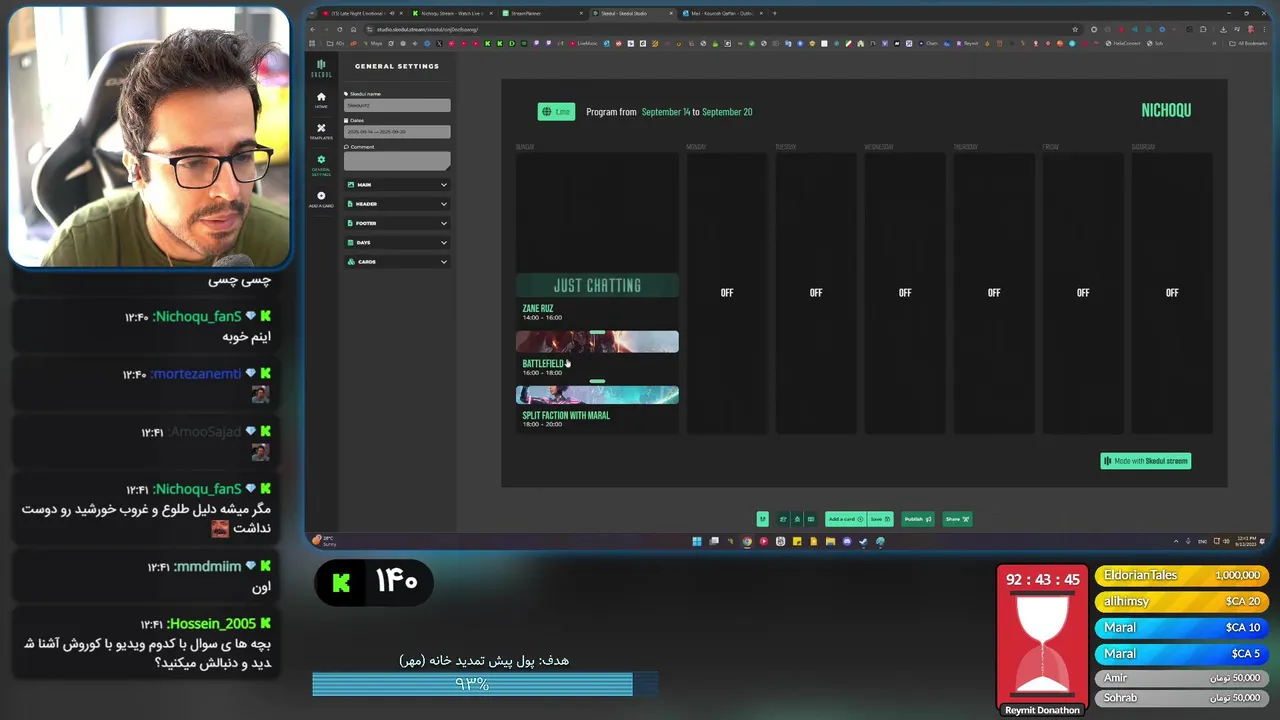
Task: Open Steam from the Windows taskbar
Action: [x=864, y=541]
